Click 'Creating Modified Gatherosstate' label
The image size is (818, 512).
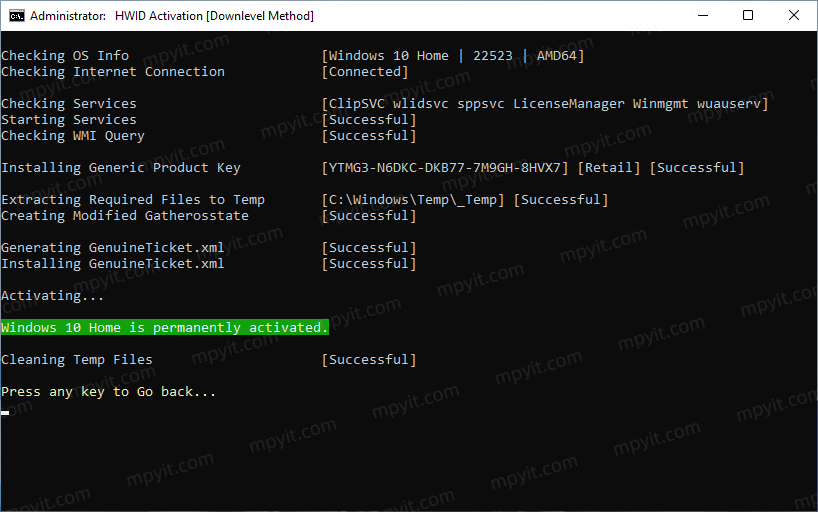coord(125,216)
